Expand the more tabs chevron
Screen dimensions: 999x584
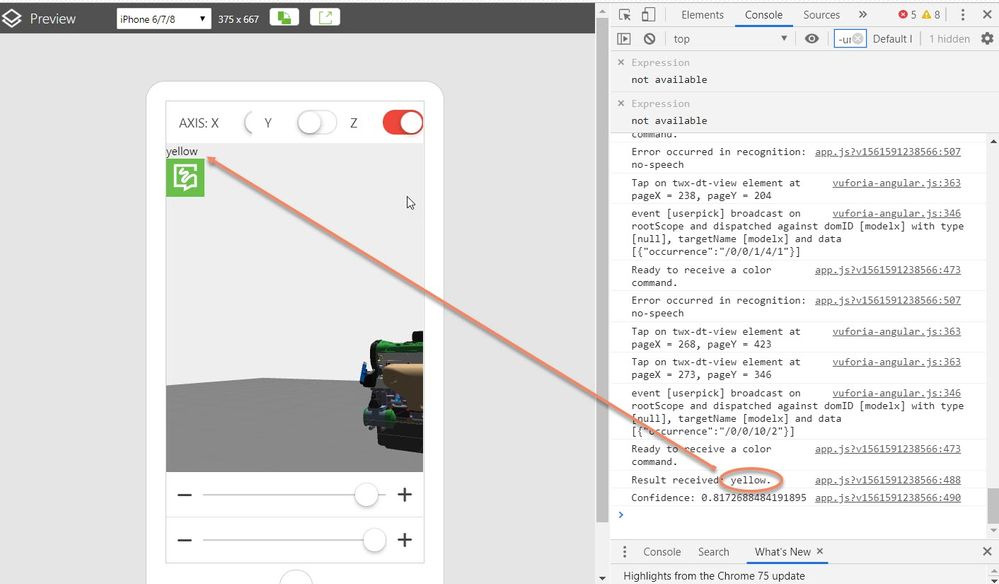pyautogui.click(x=863, y=15)
